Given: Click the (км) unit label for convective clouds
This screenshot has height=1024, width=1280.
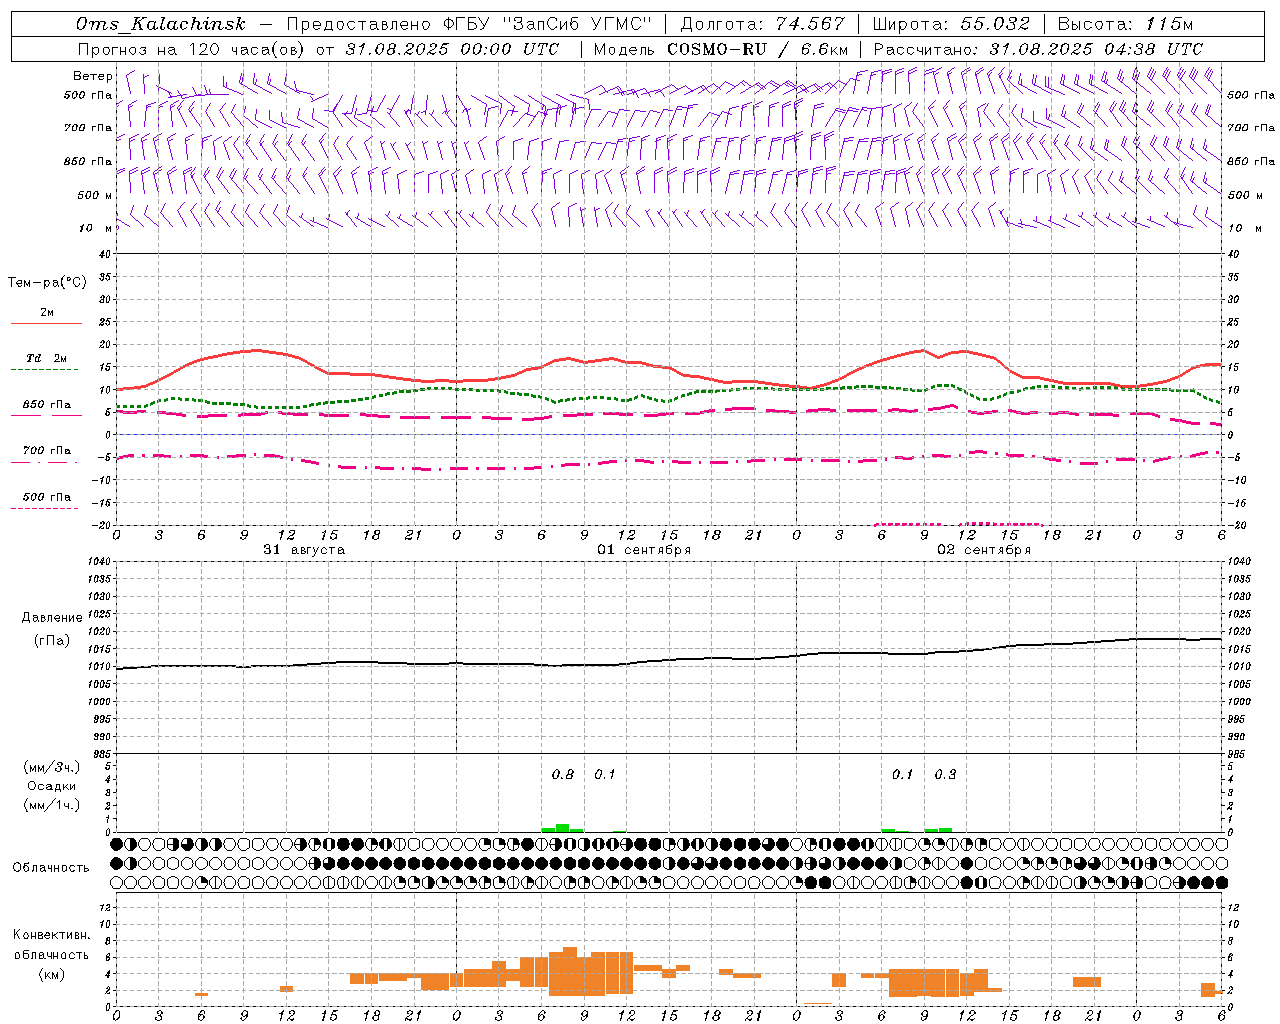Looking at the screenshot, I should tap(51, 975).
